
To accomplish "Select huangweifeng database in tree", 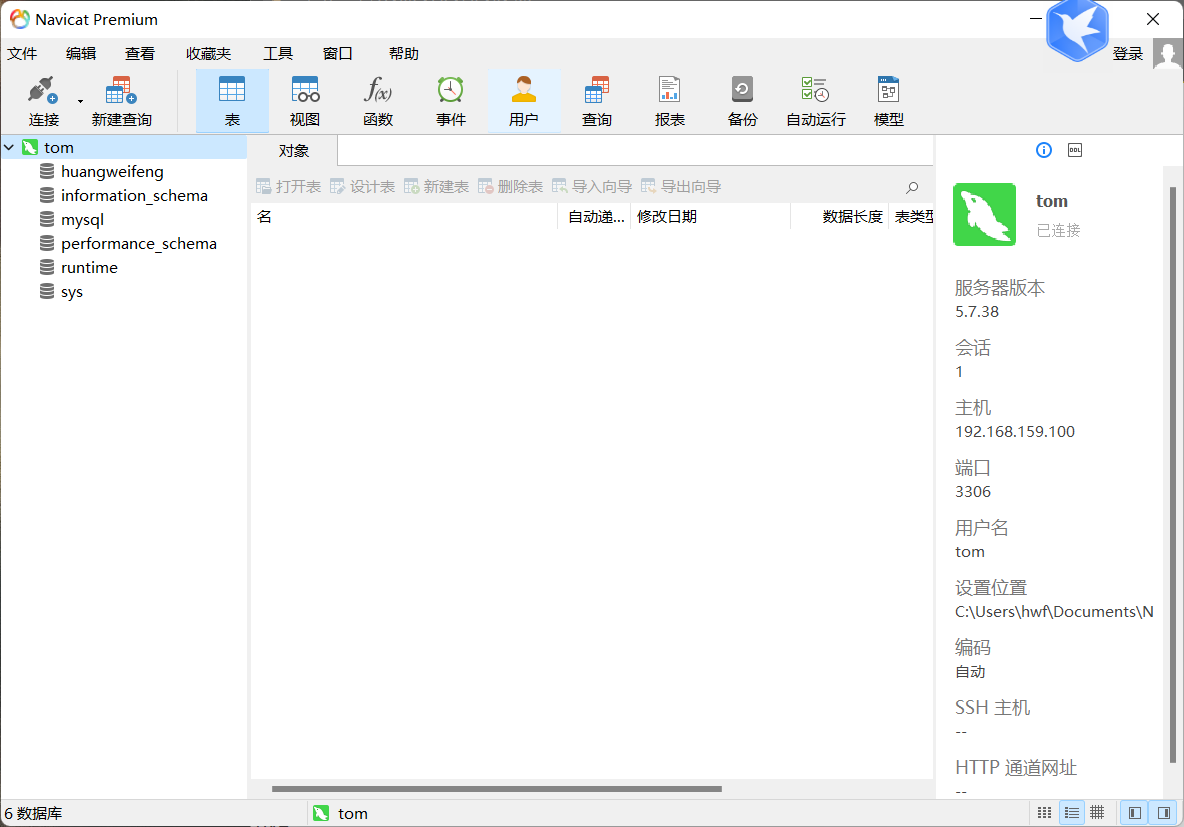I will click(x=112, y=171).
